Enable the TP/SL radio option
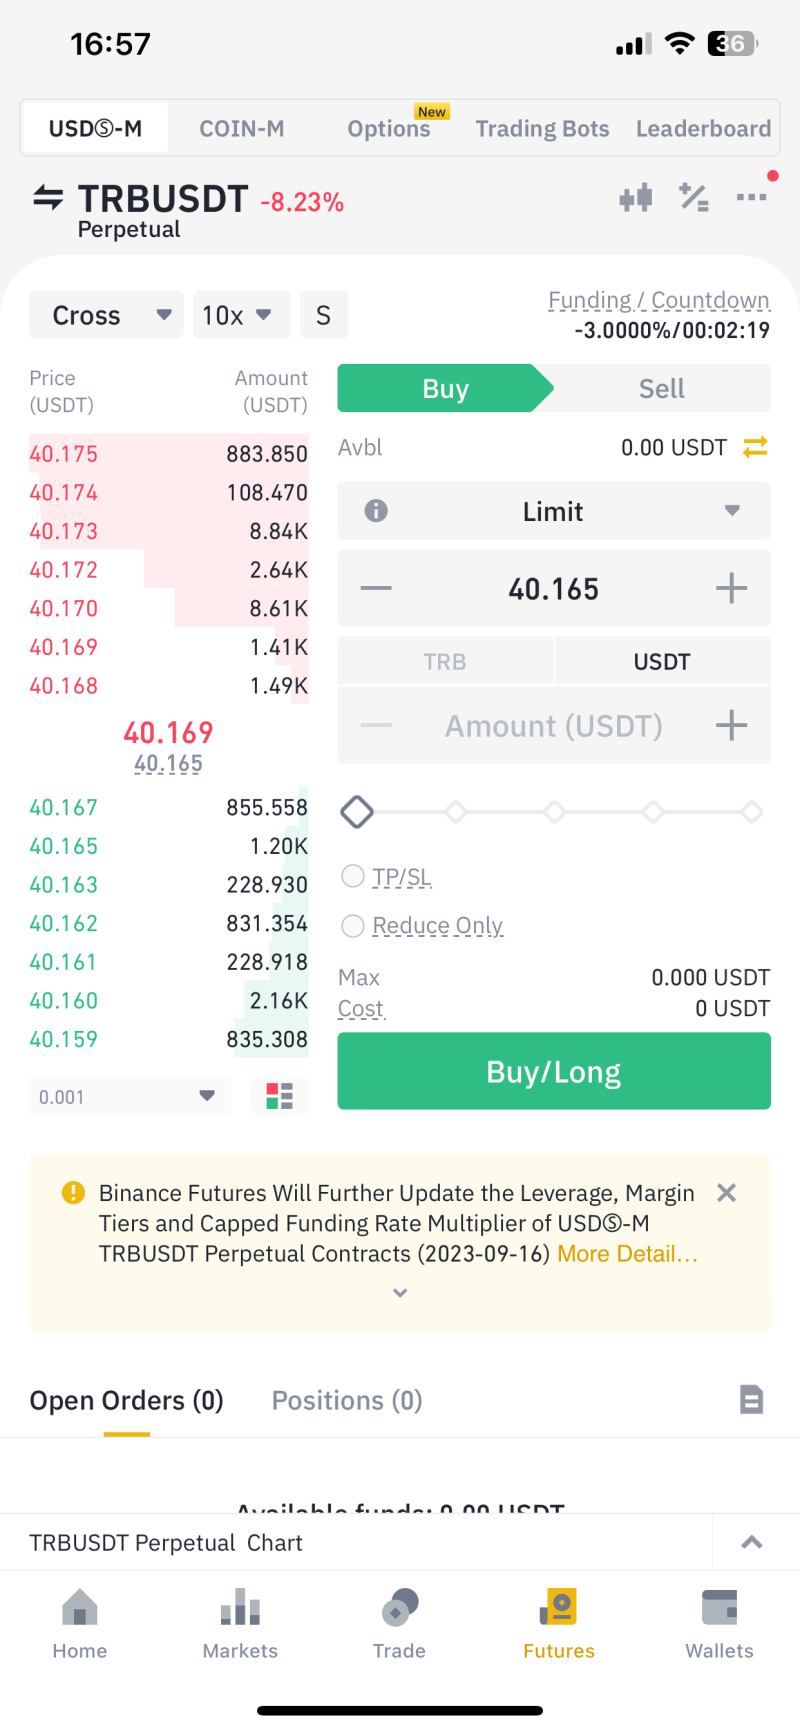This screenshot has height=1731, width=800. point(353,877)
